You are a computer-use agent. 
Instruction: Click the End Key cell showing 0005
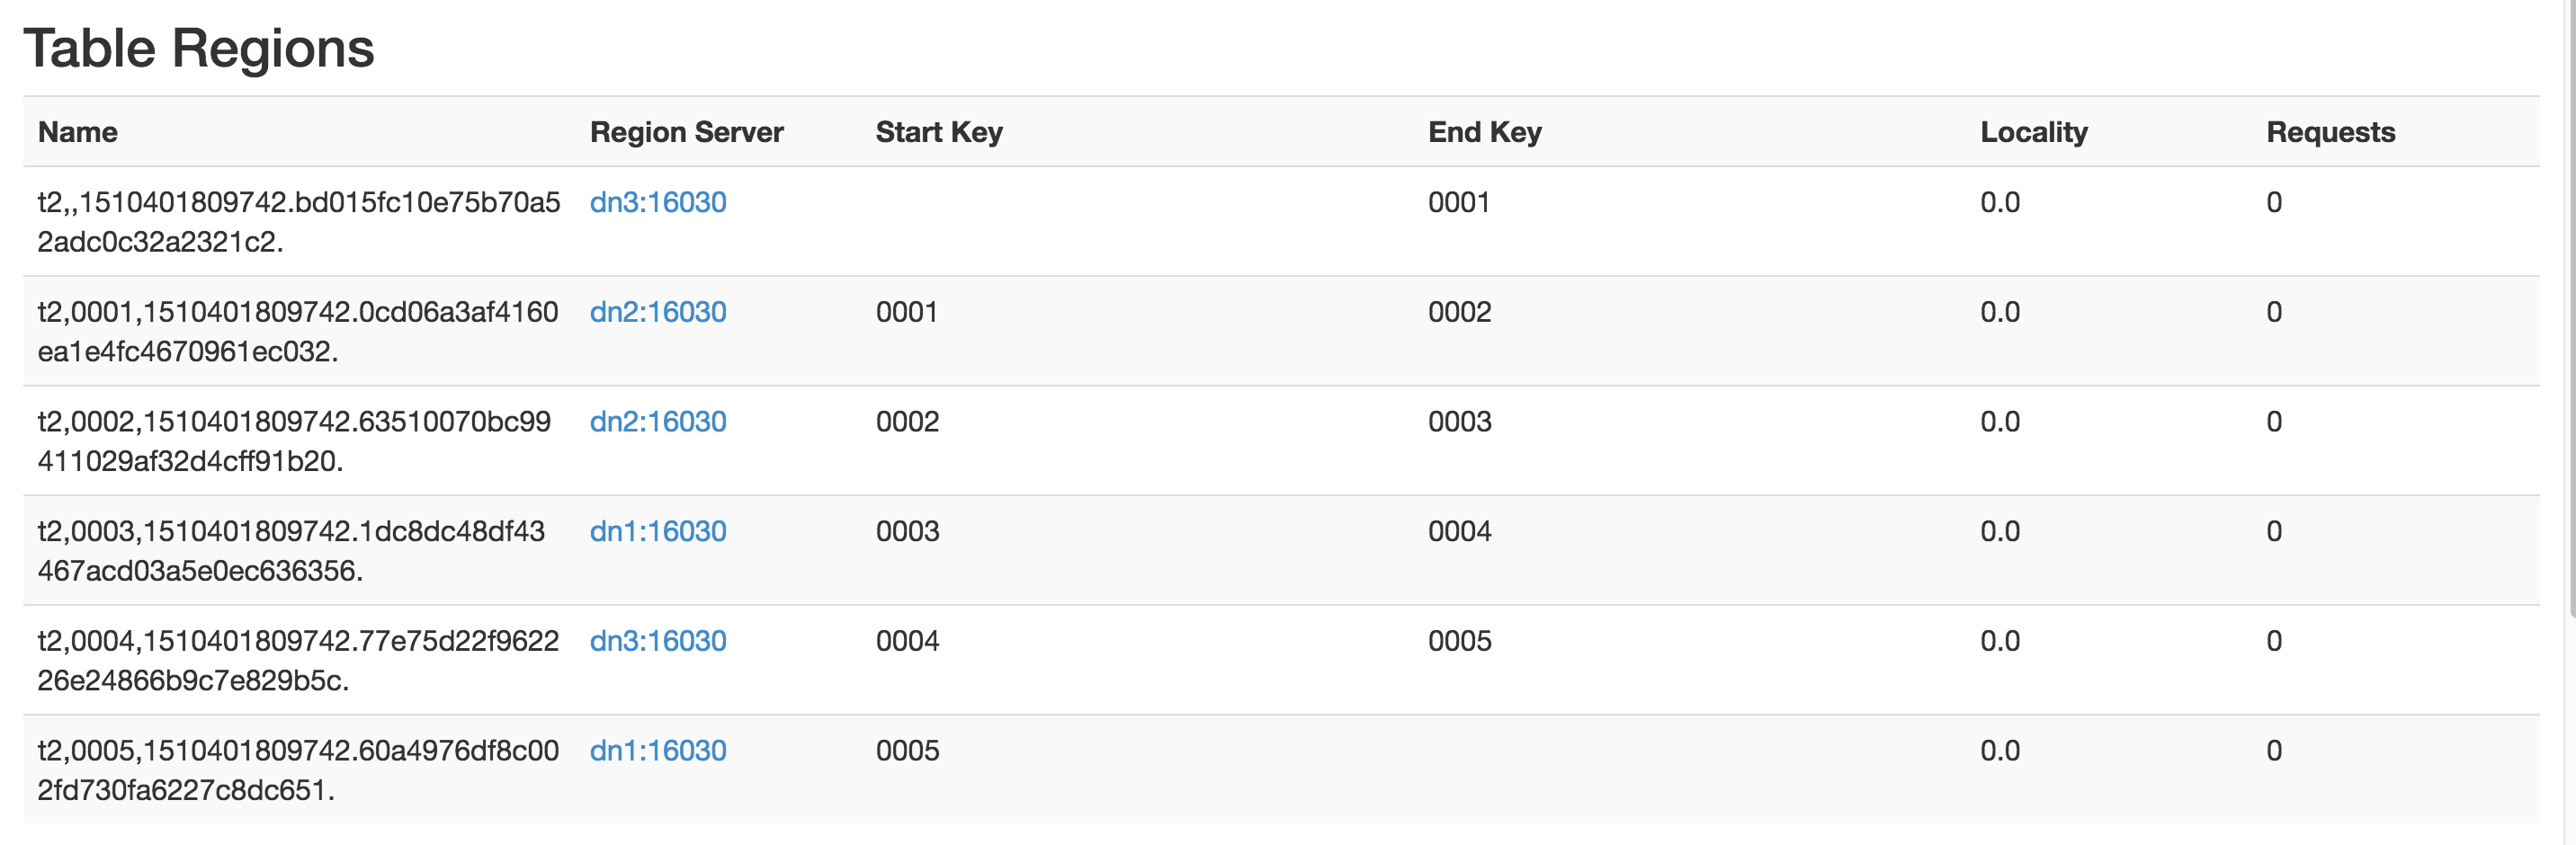tap(1459, 641)
